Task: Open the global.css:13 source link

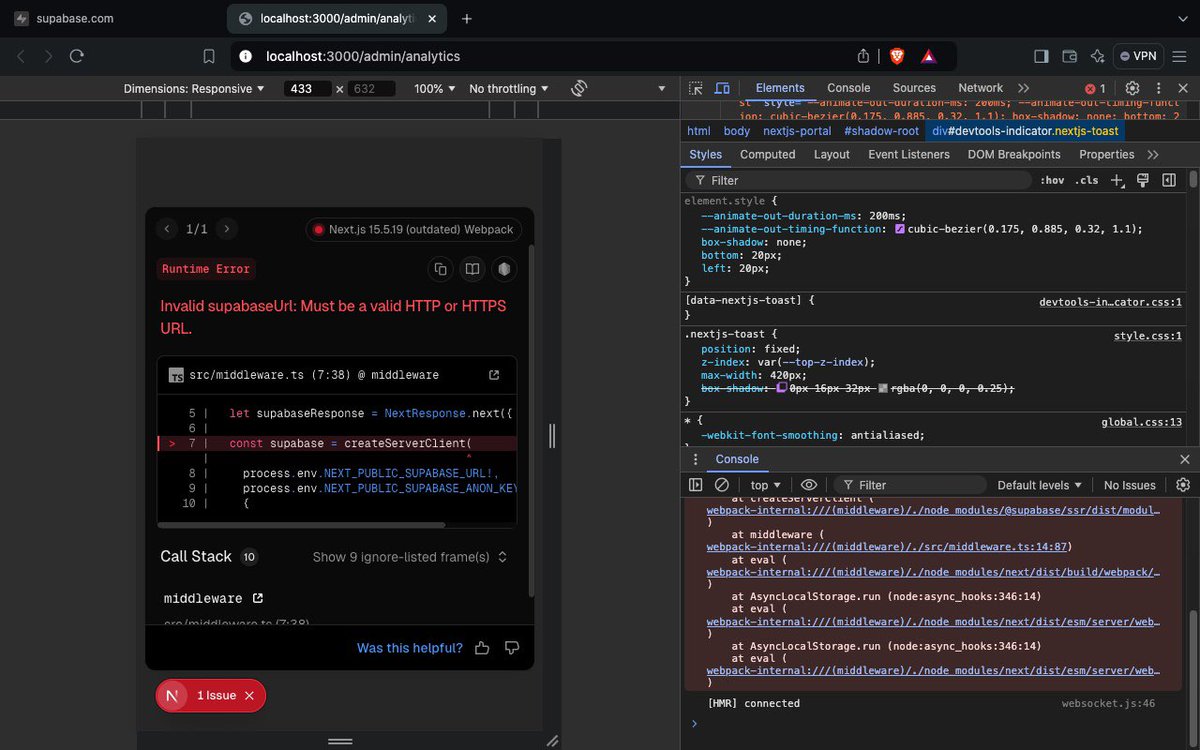Action: pos(1141,423)
